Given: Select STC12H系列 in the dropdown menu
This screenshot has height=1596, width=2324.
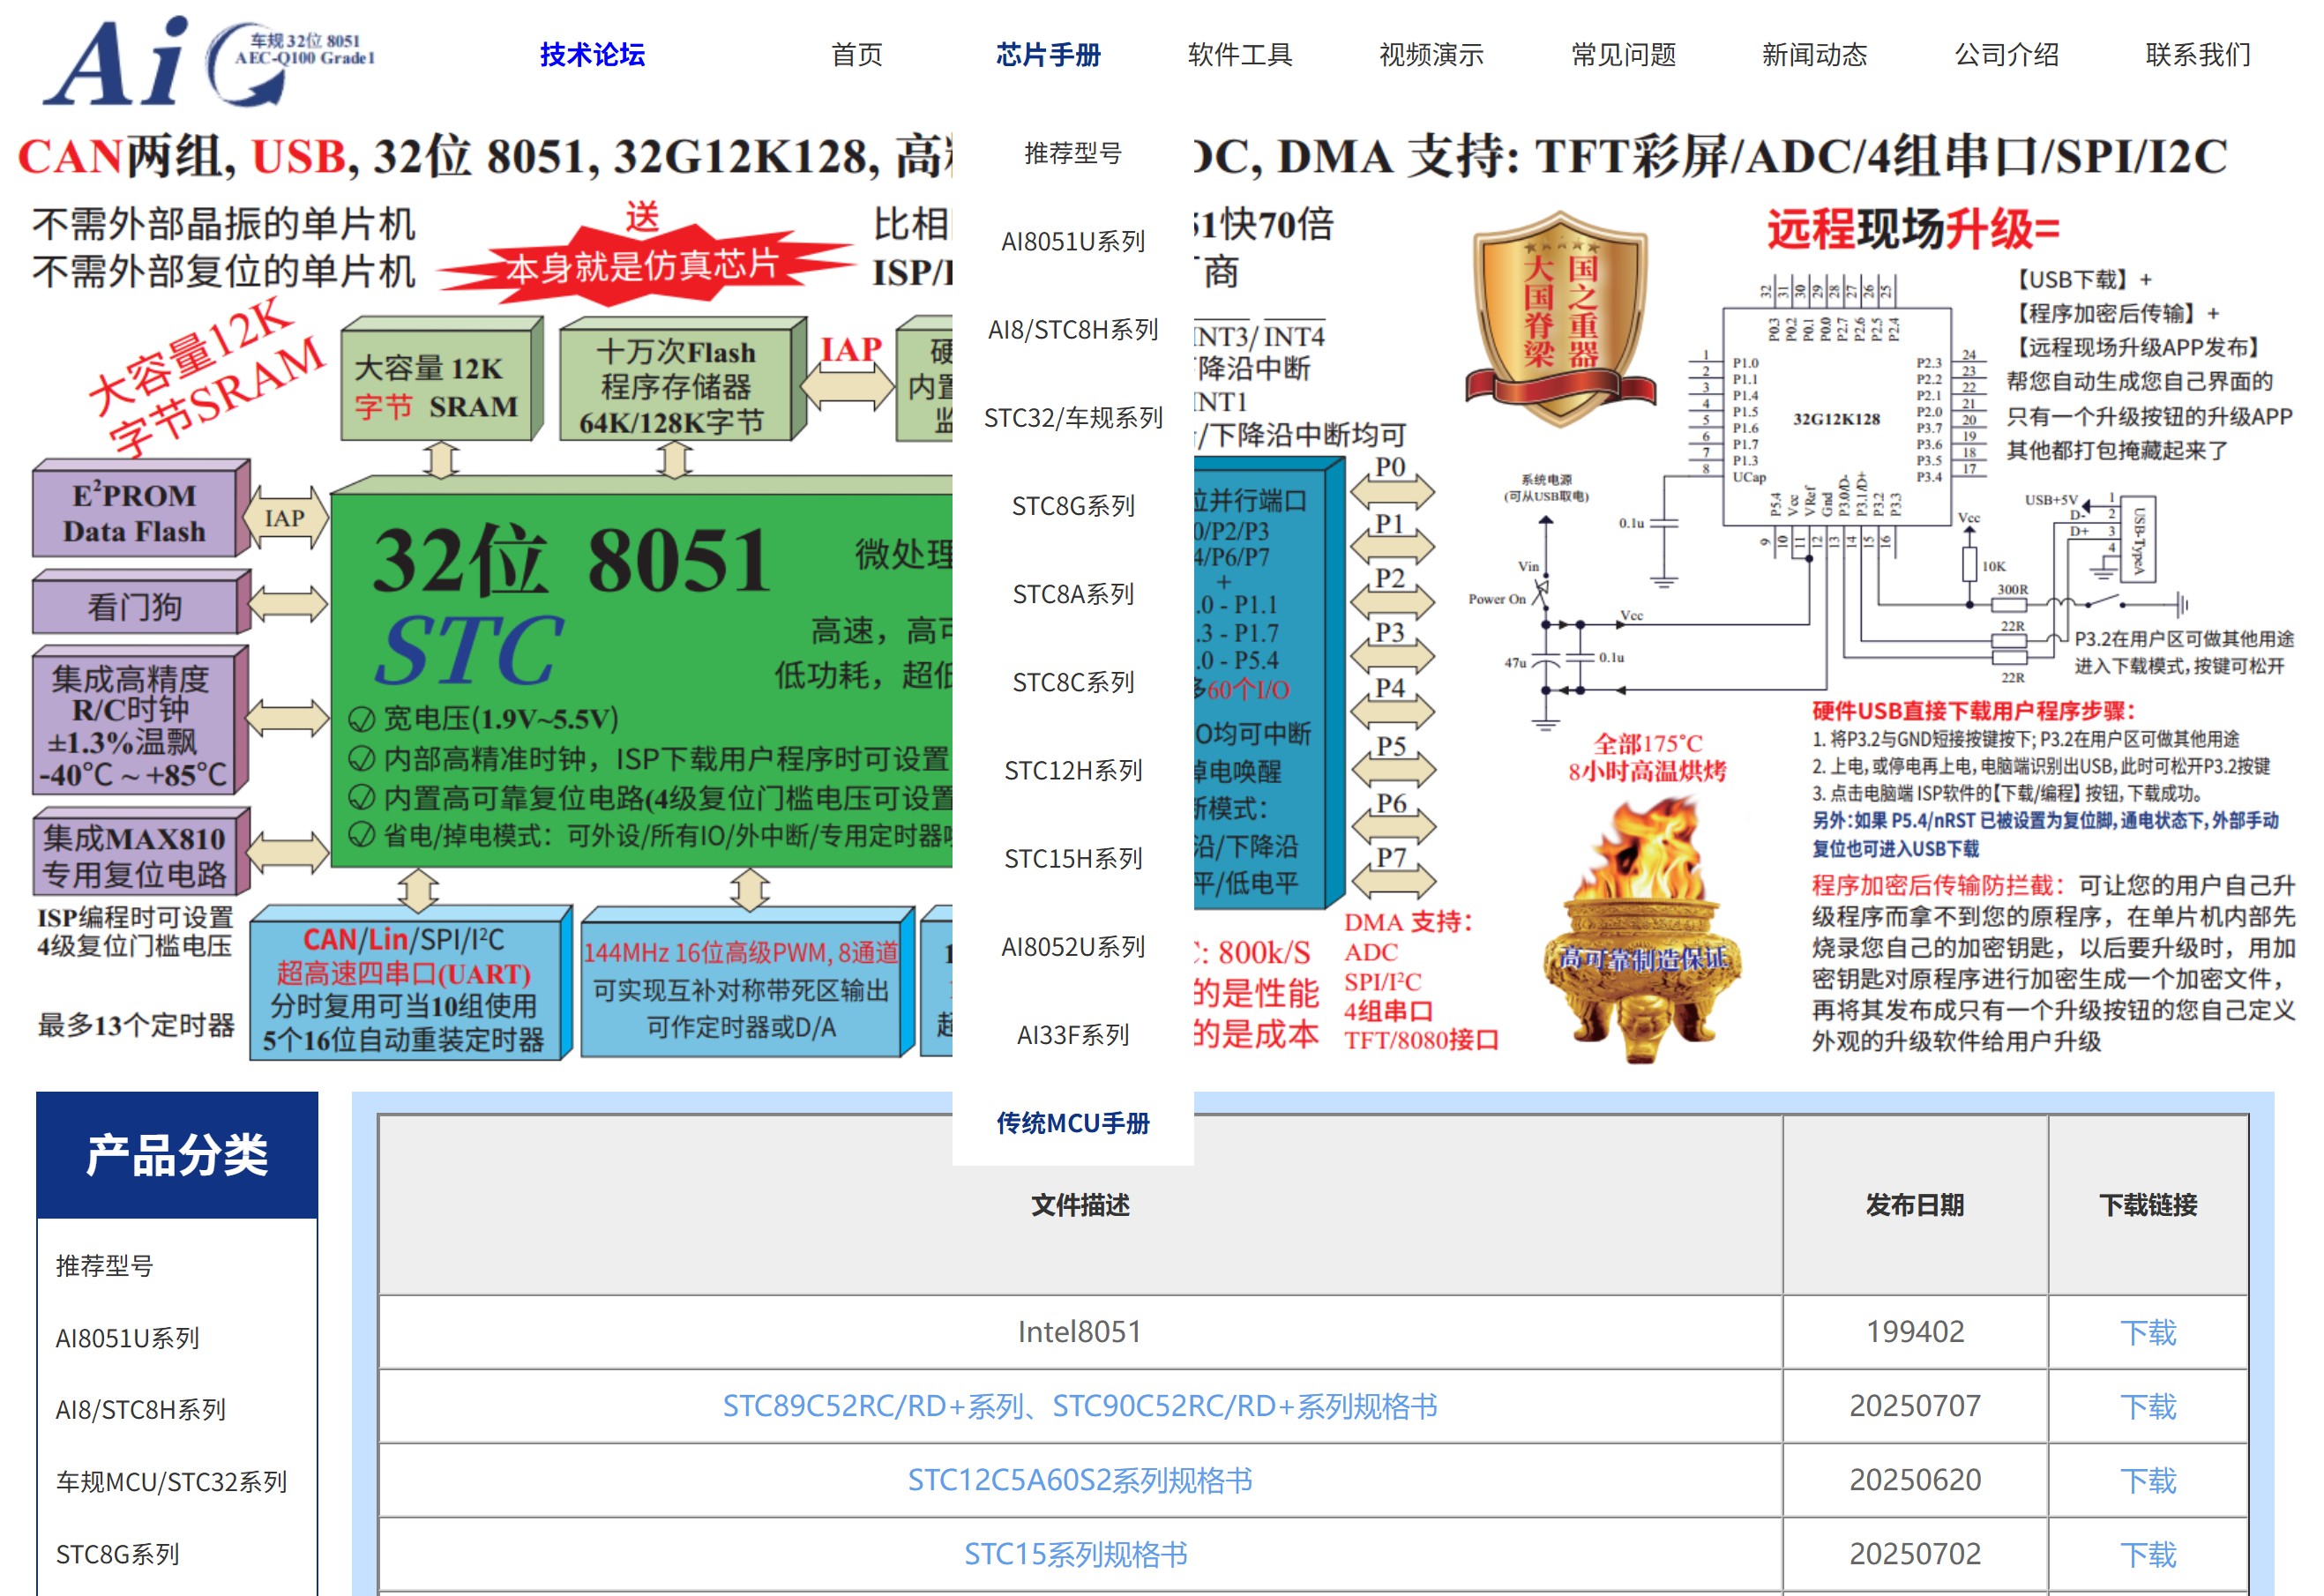Looking at the screenshot, I should 1073,770.
